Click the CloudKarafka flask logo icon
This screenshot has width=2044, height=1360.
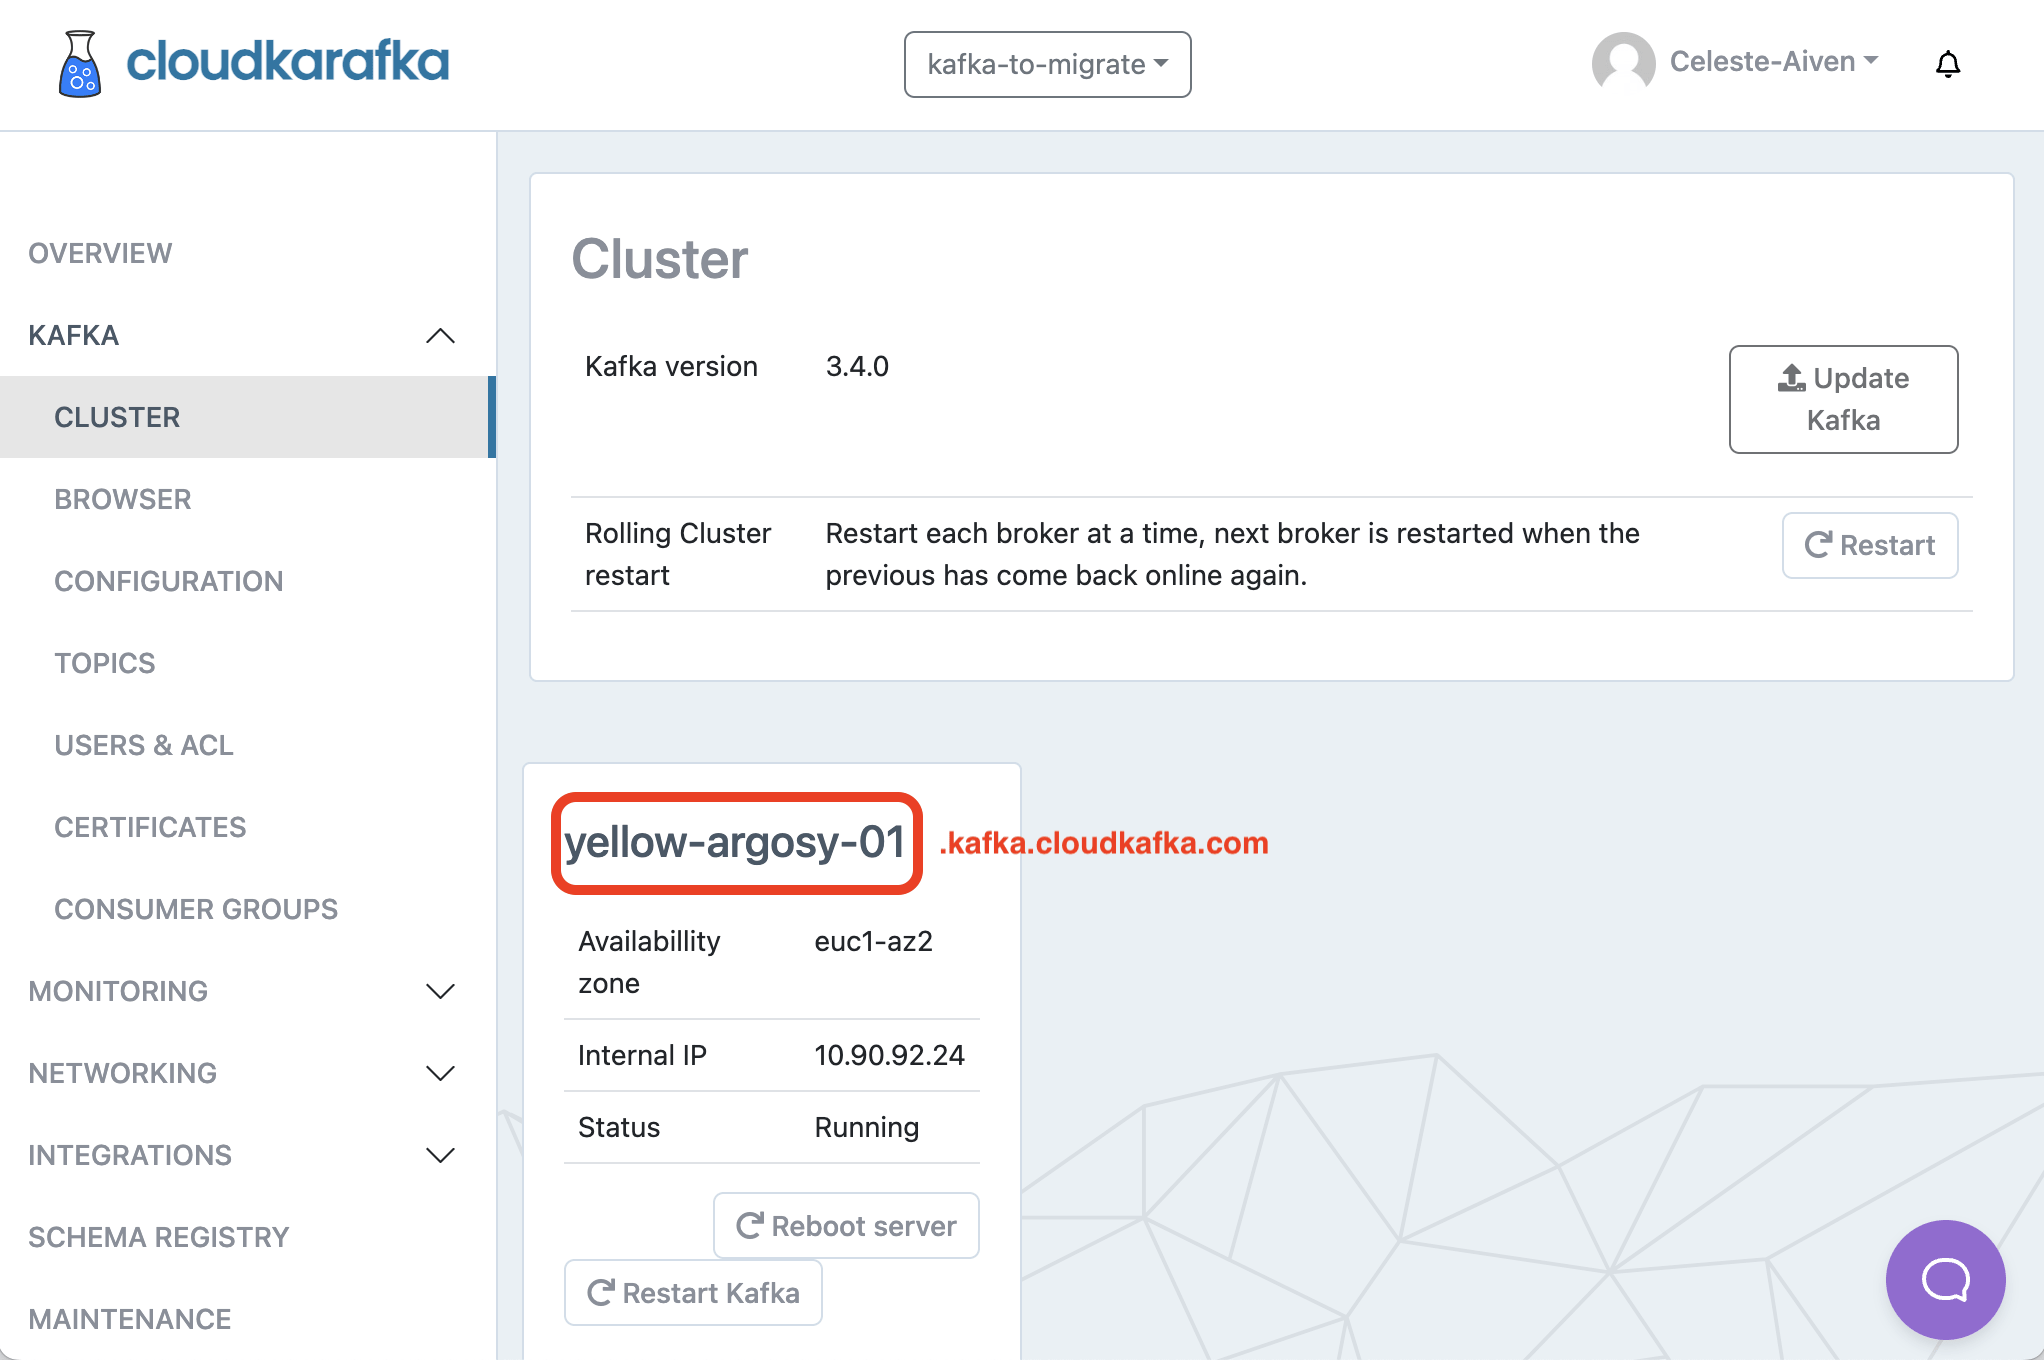pos(80,63)
